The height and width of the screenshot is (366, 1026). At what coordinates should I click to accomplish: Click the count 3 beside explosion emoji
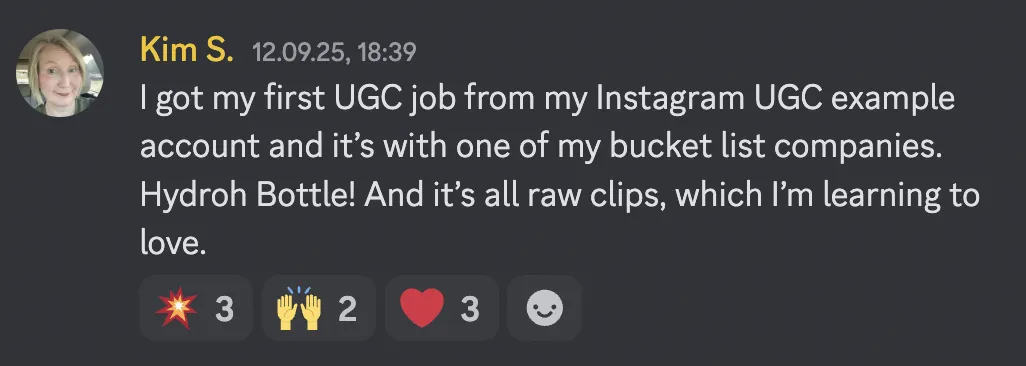pyautogui.click(x=224, y=308)
